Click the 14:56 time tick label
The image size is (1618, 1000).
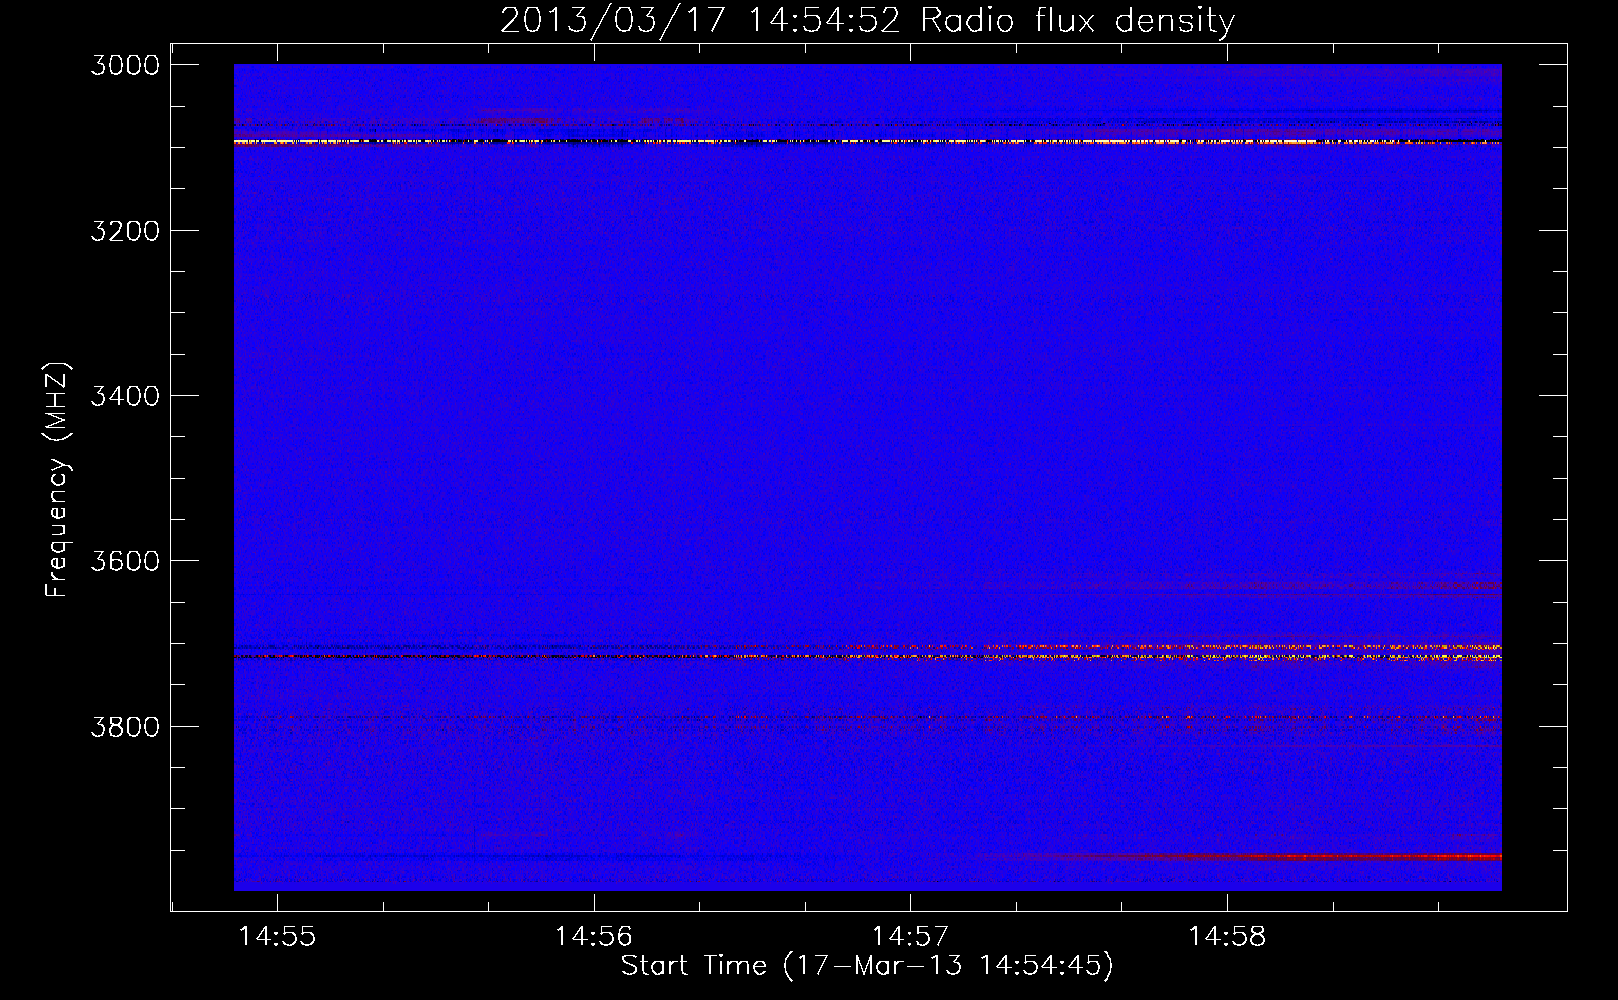[594, 937]
